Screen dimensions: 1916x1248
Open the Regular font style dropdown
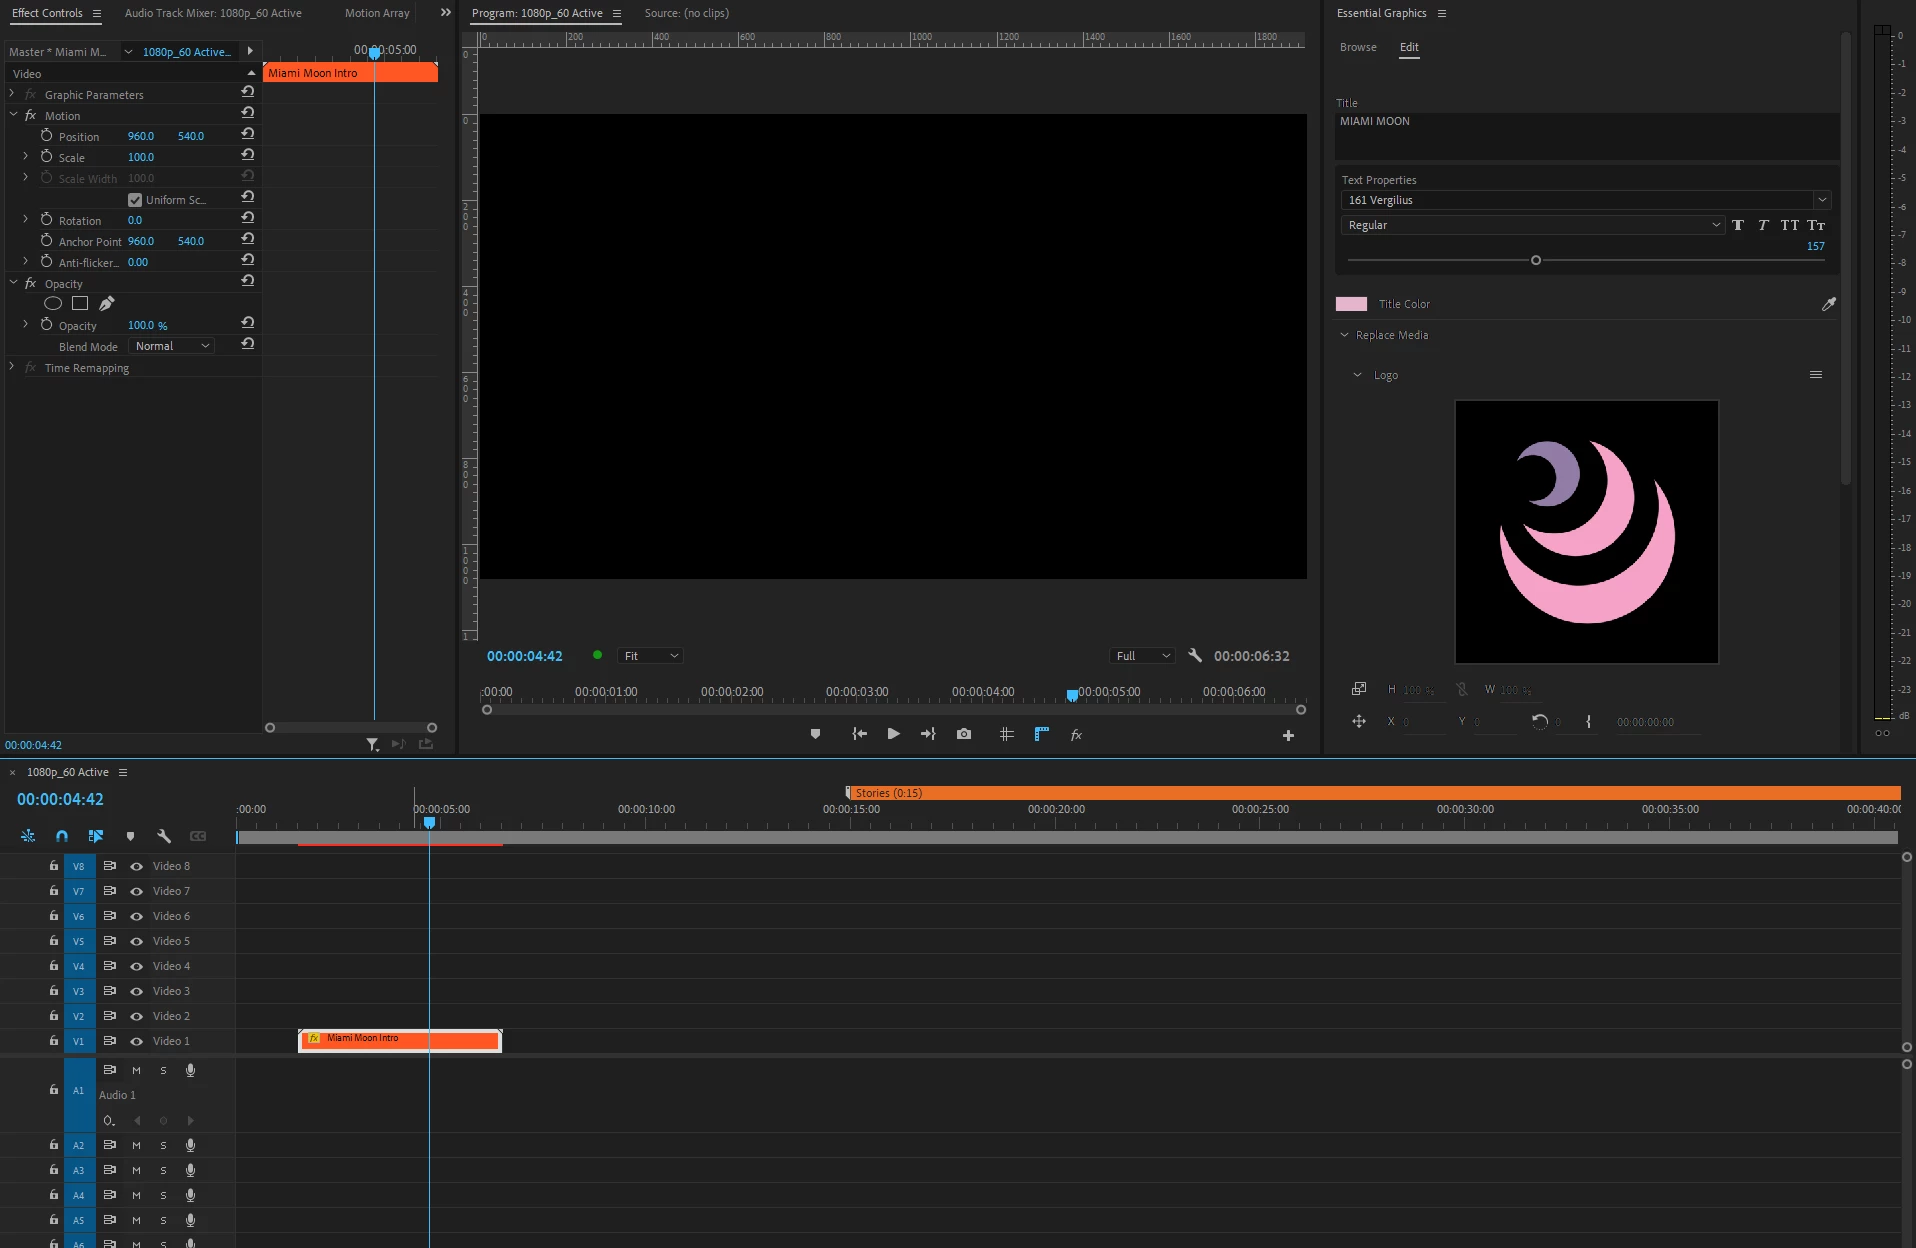(x=1533, y=225)
